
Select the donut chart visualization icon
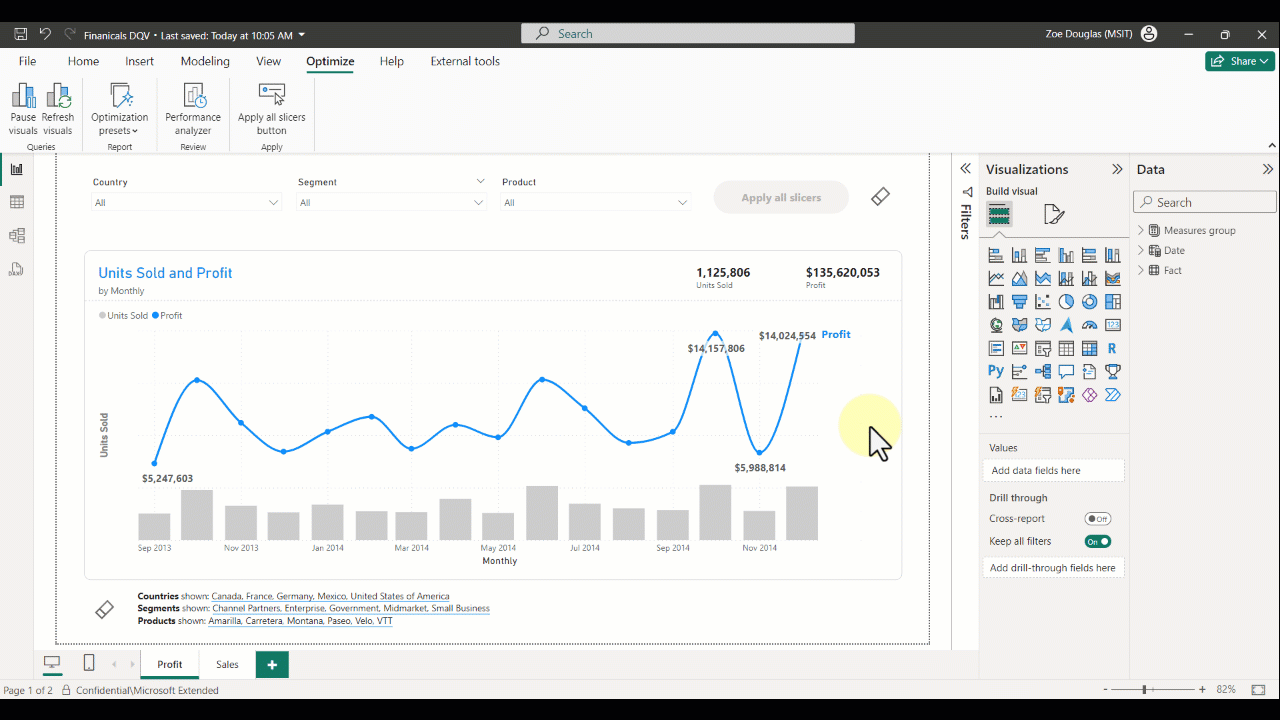pos(1089,301)
